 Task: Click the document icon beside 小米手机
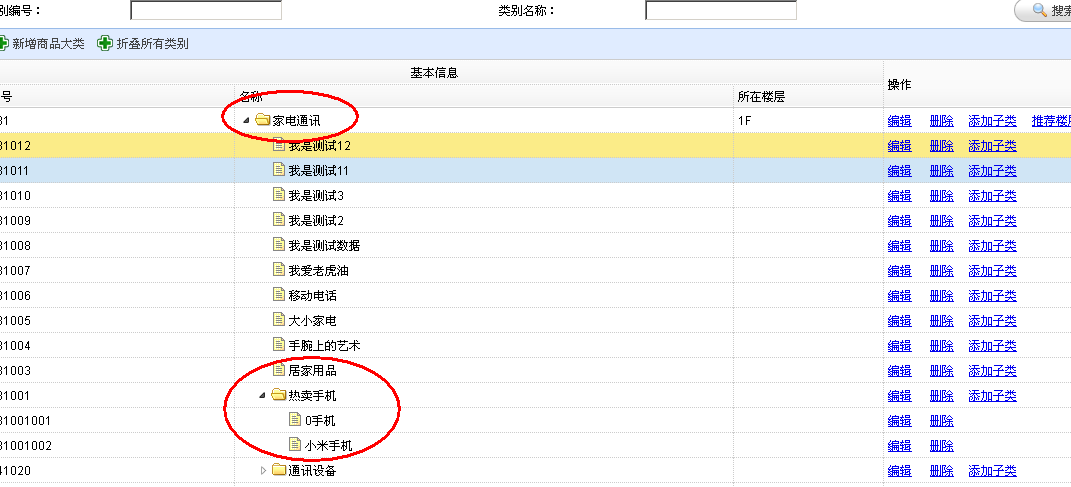coord(295,445)
